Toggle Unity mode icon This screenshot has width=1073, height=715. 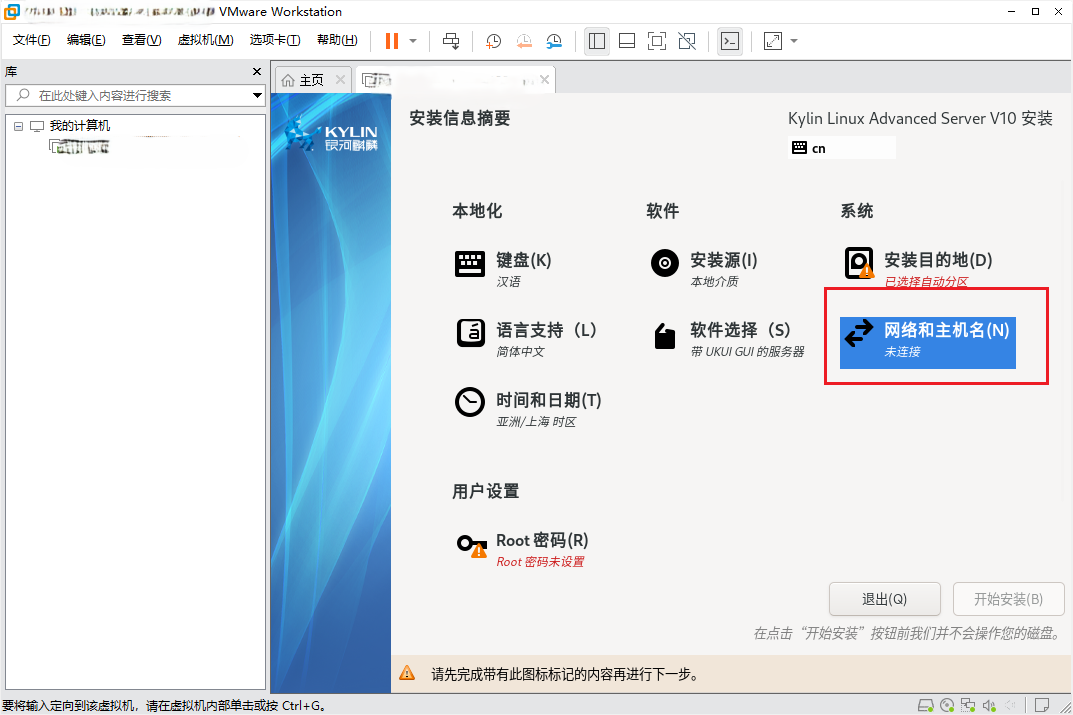[x=687, y=41]
